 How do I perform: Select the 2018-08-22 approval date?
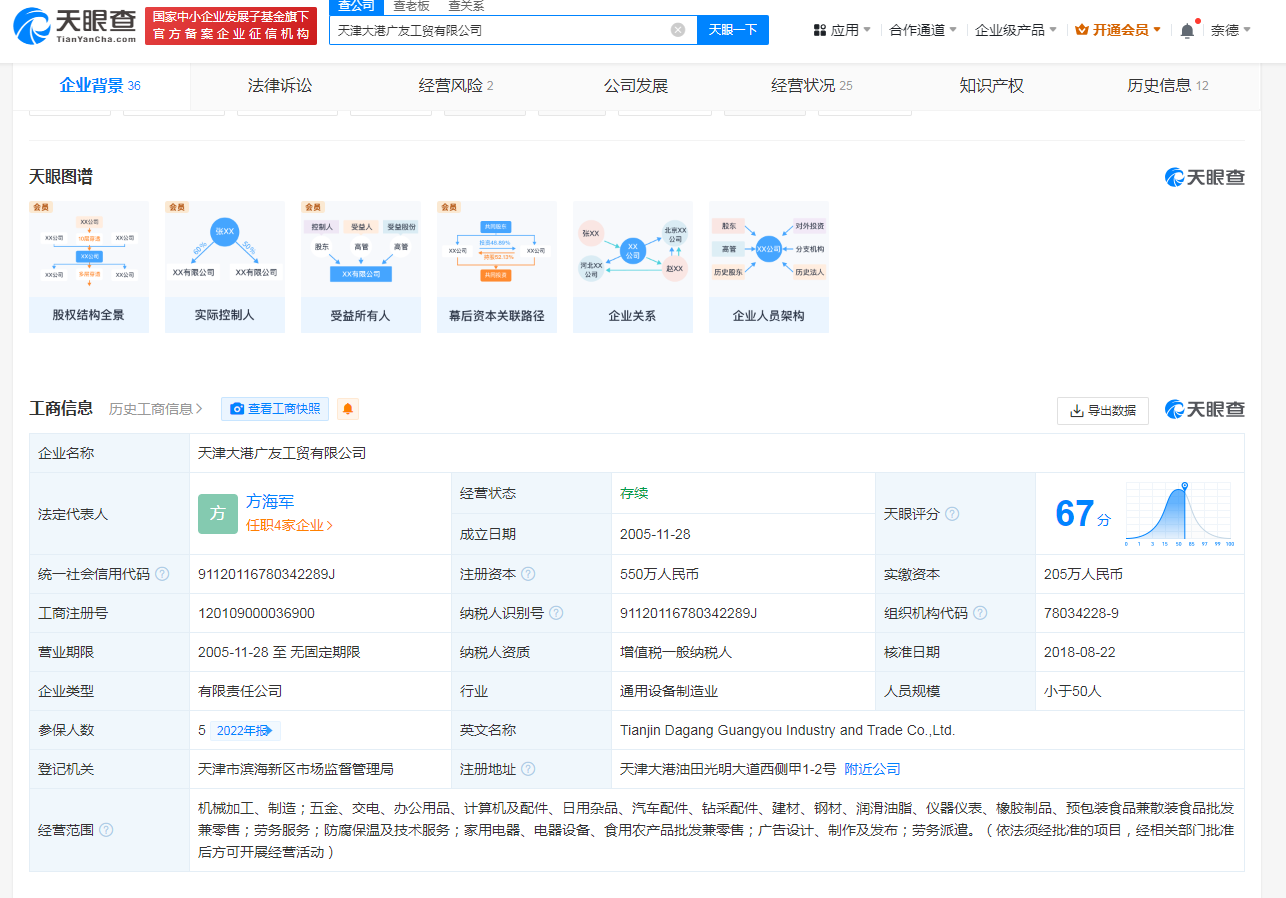click(1079, 652)
